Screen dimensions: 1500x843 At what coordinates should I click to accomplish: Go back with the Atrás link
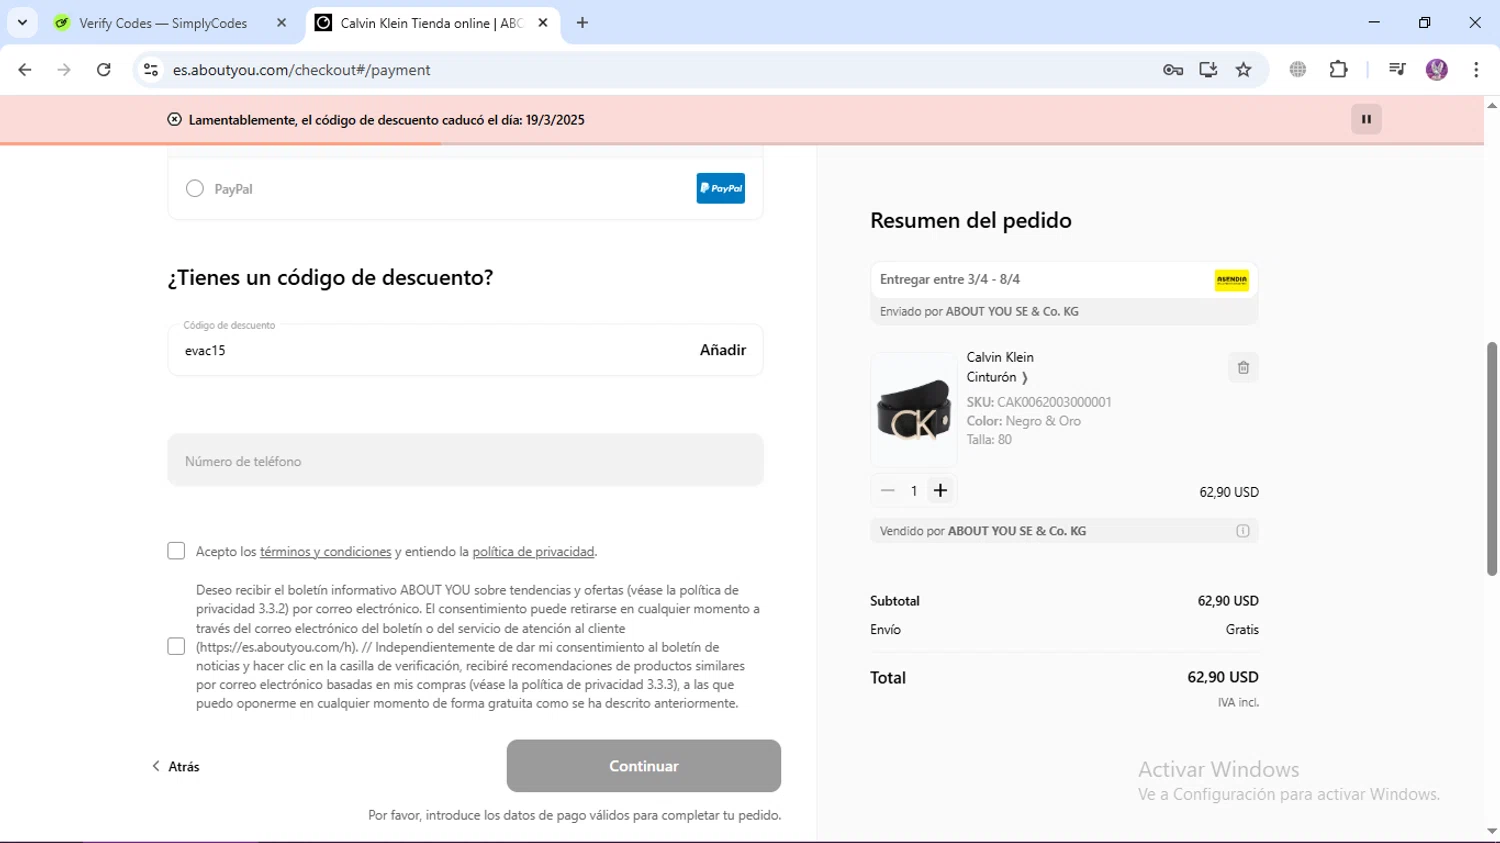pyautogui.click(x=176, y=766)
